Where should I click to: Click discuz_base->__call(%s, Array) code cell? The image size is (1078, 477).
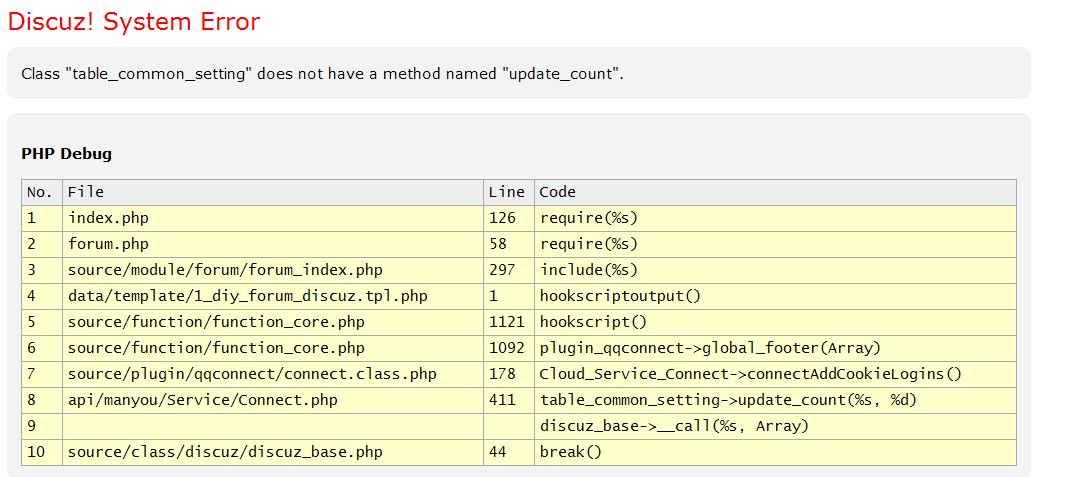click(674, 426)
